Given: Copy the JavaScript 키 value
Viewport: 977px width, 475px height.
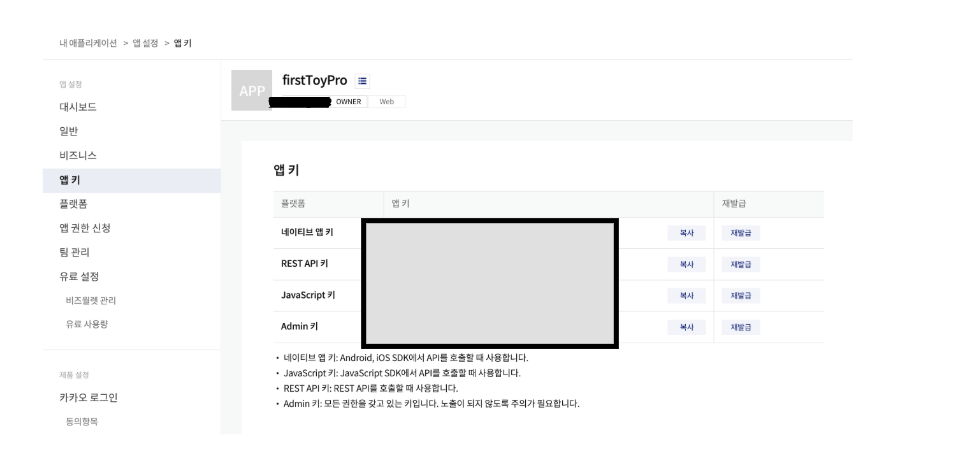Looking at the screenshot, I should click(x=686, y=295).
